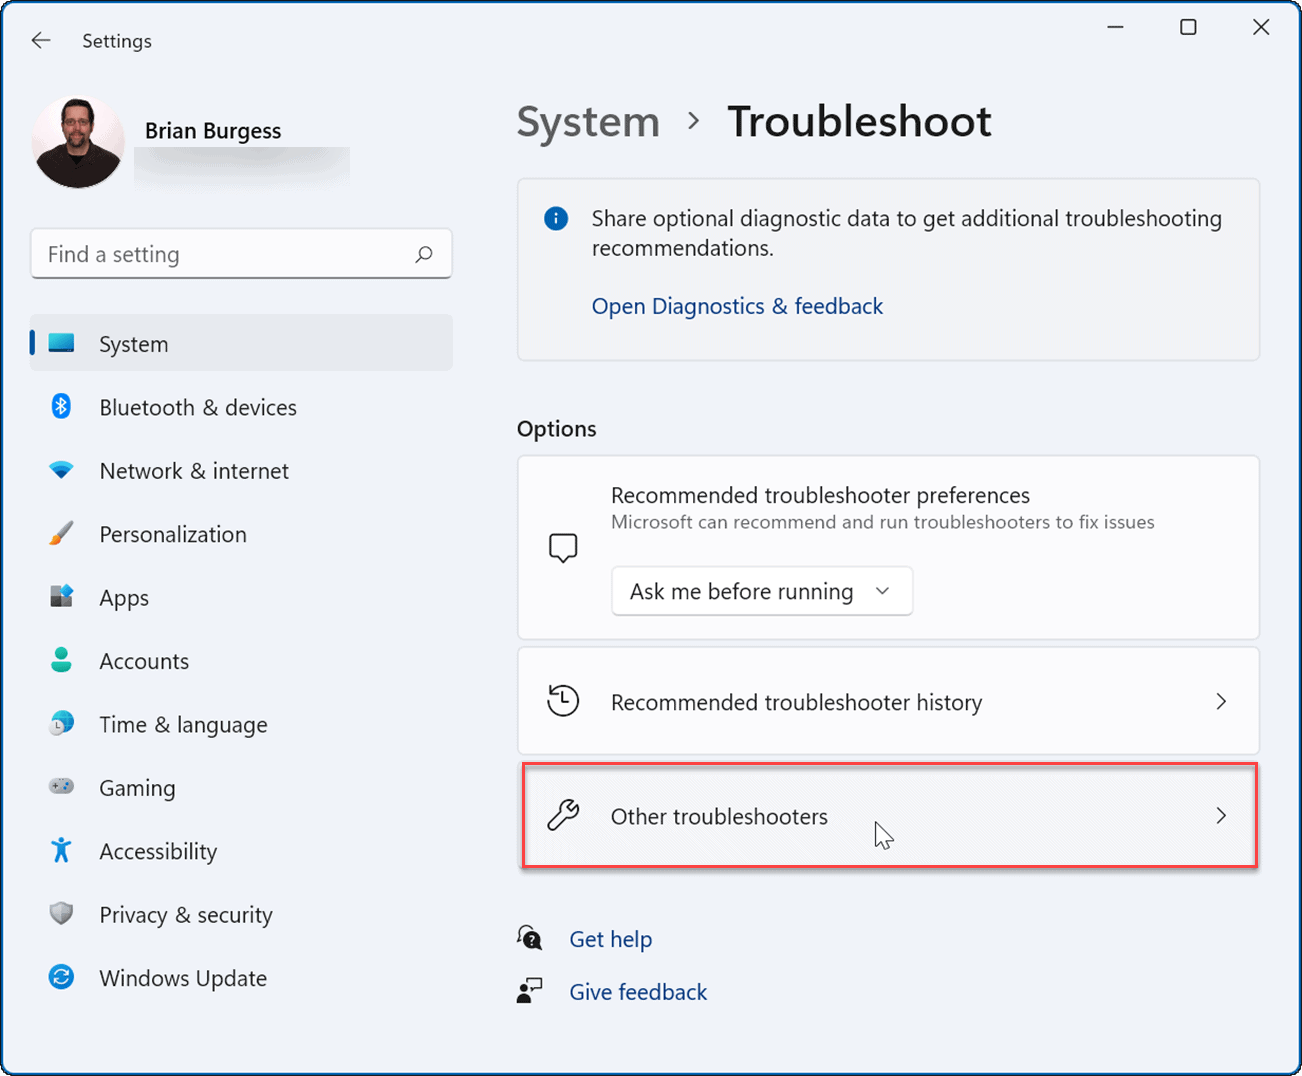Click the back arrow button
Screen dimensions: 1302x1076
41,40
